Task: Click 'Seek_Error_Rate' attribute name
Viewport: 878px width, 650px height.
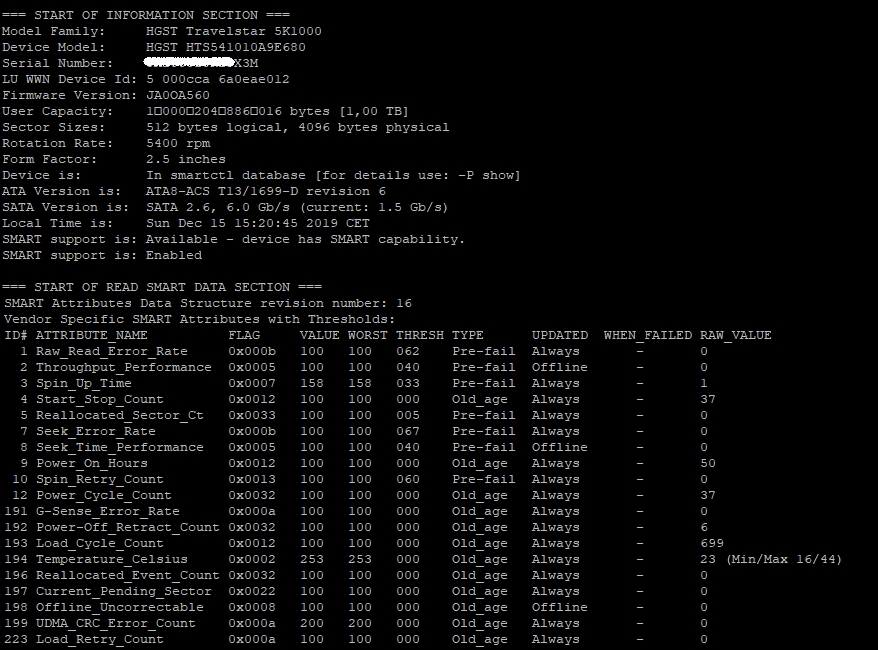Action: pyautogui.click(x=96, y=432)
